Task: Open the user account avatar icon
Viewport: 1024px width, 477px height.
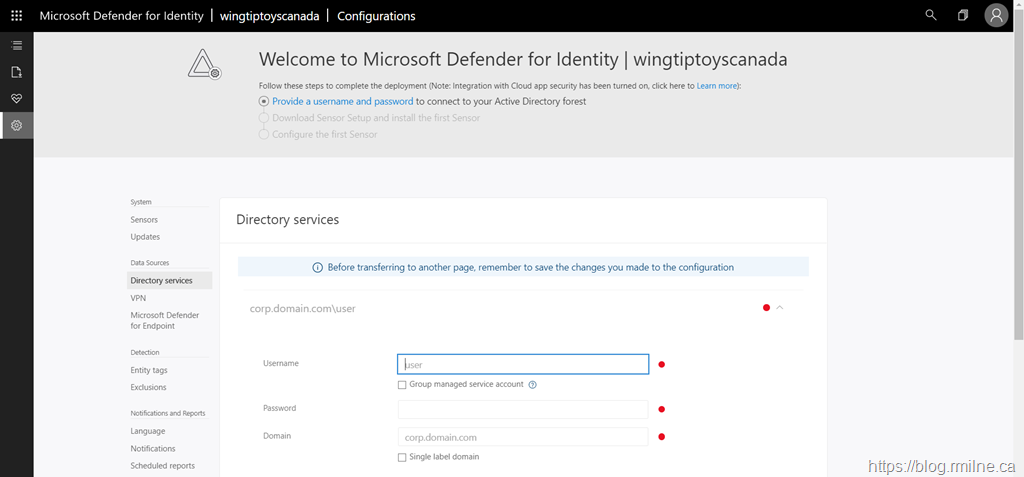Action: (995, 15)
